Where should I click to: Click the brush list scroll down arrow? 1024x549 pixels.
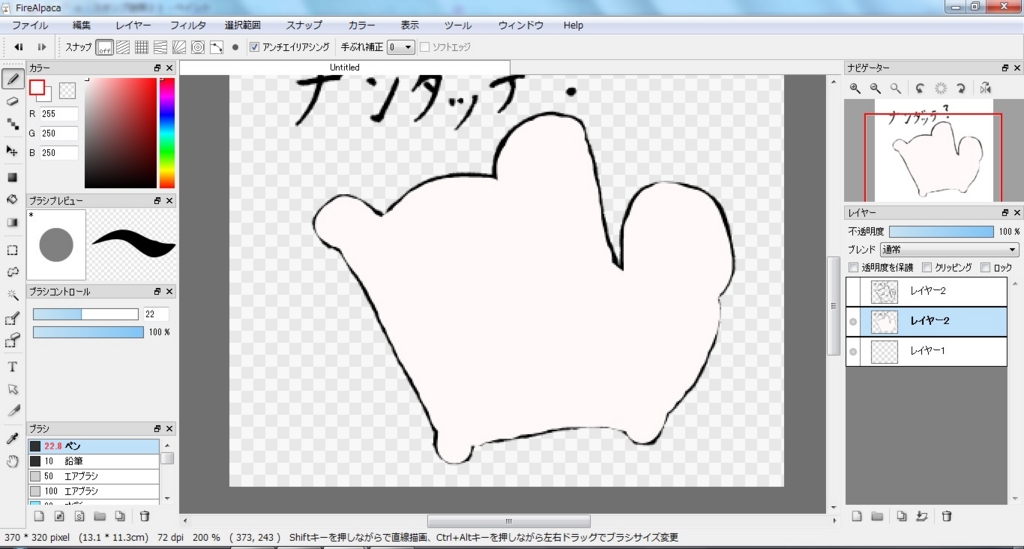pos(167,499)
